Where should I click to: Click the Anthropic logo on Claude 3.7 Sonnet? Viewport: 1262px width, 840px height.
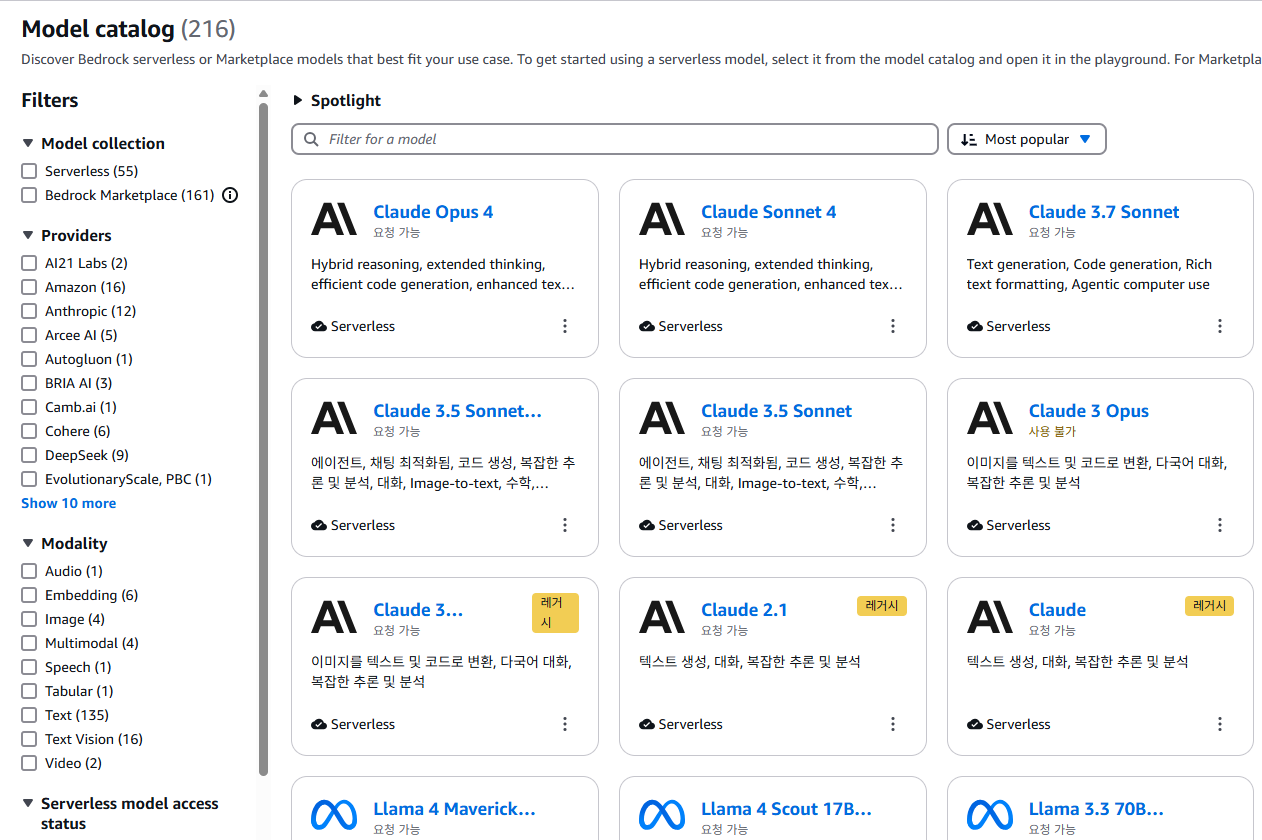(x=990, y=219)
